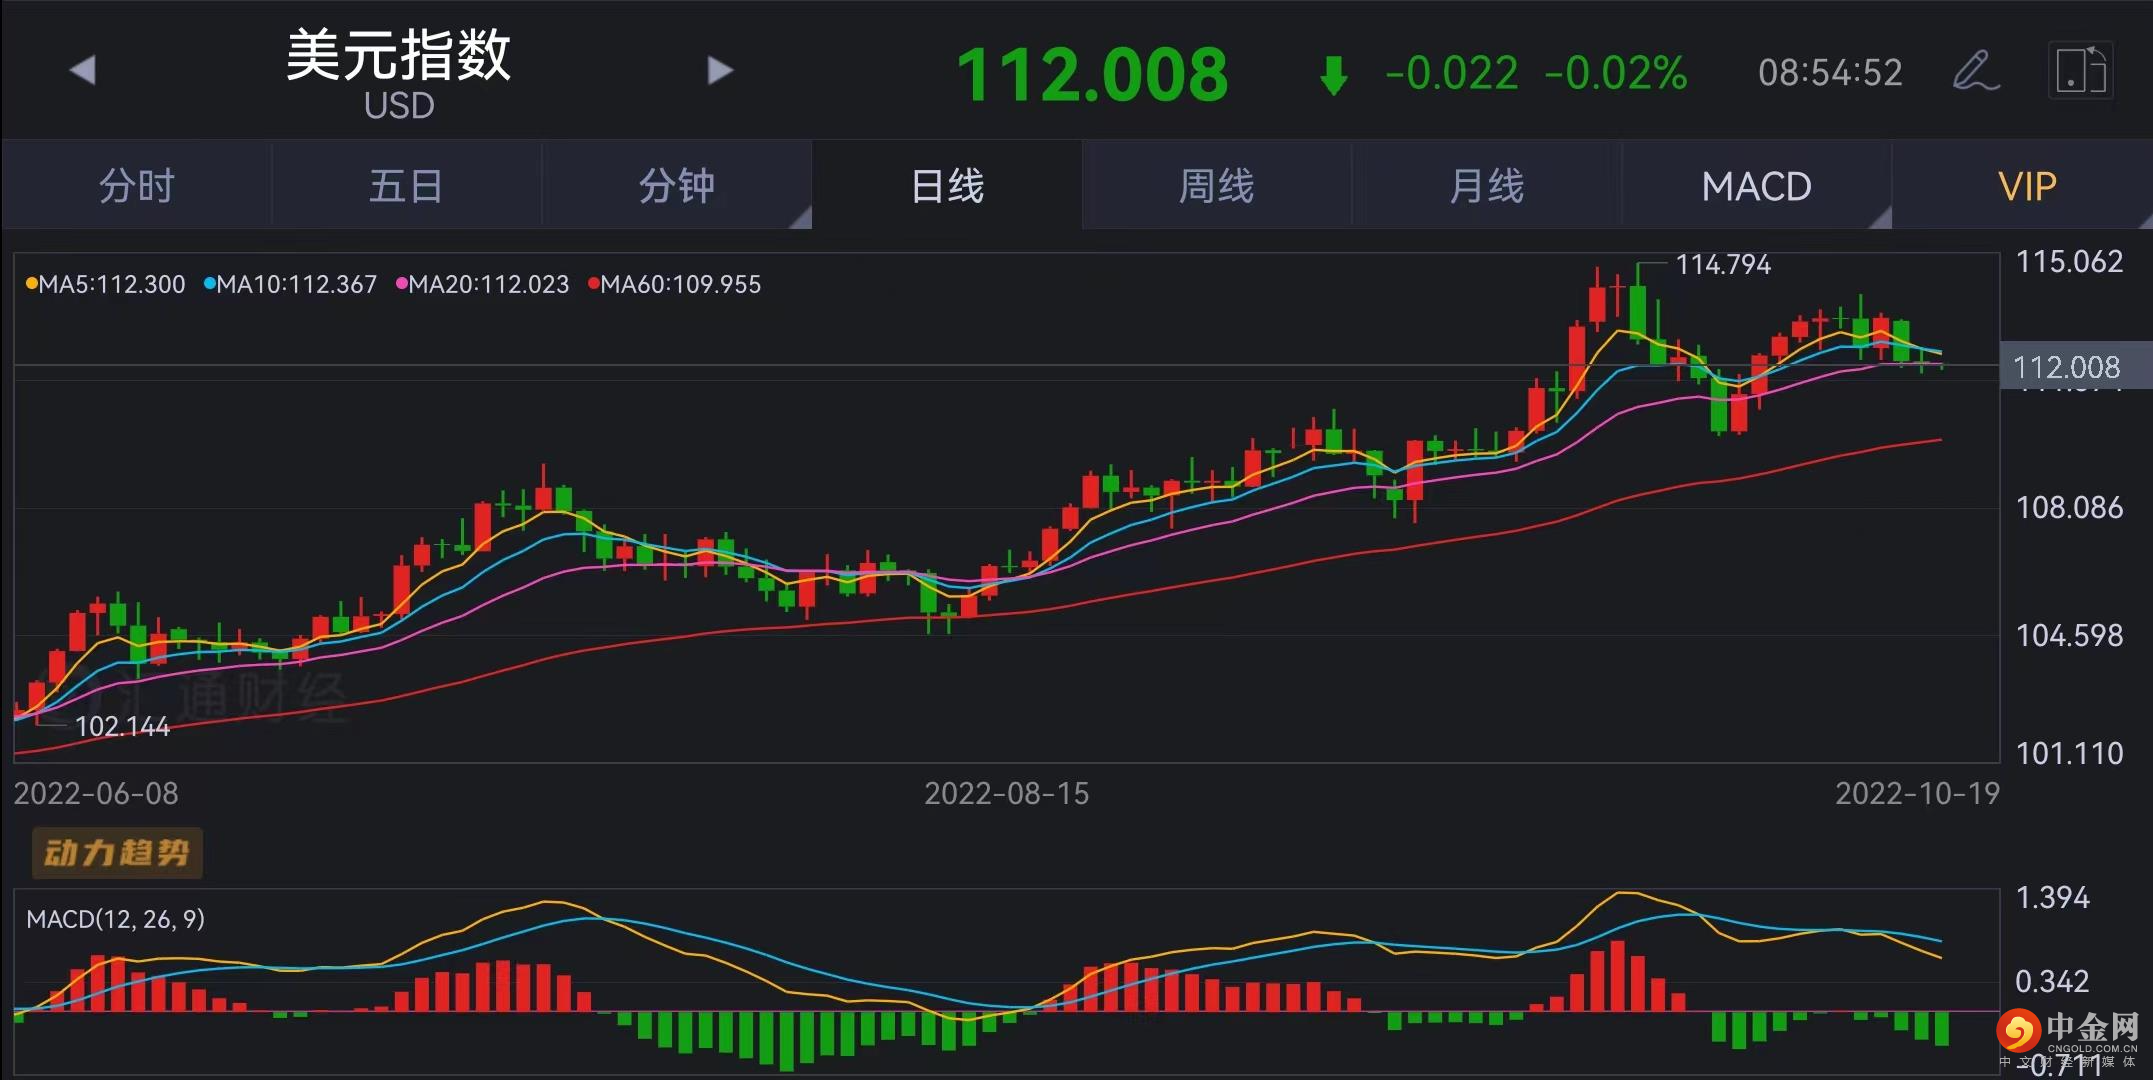The height and width of the screenshot is (1080, 2153).
Task: Click the 114.794 high price marker
Action: (x=1722, y=265)
